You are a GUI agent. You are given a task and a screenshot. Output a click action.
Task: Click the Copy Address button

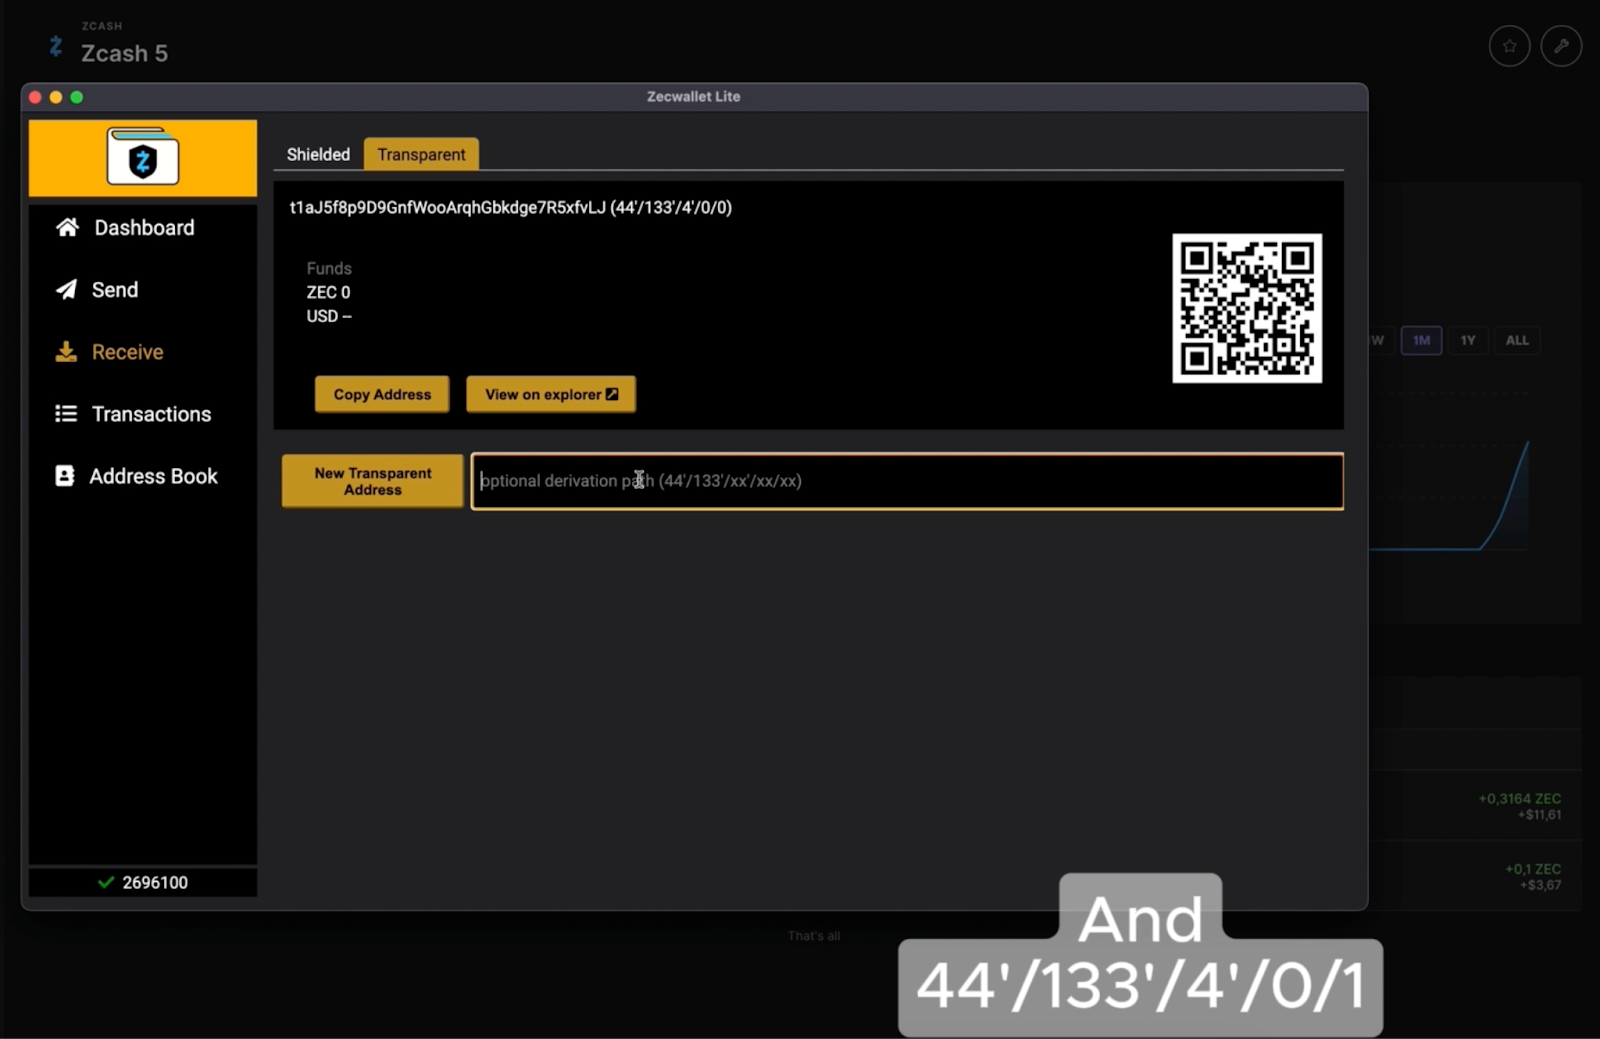point(382,394)
